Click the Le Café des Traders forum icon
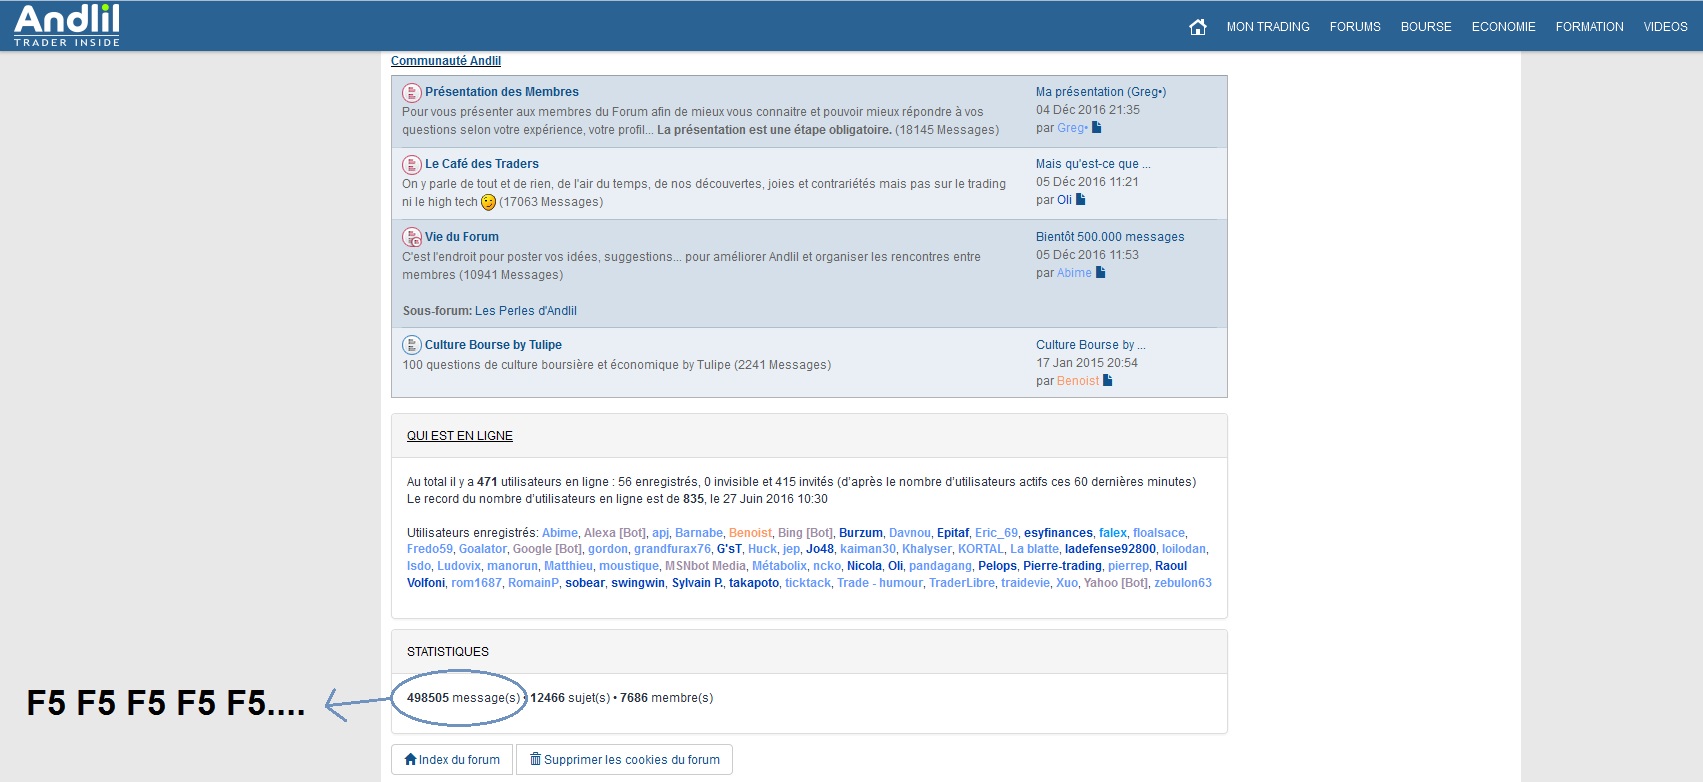1703x782 pixels. 411,165
